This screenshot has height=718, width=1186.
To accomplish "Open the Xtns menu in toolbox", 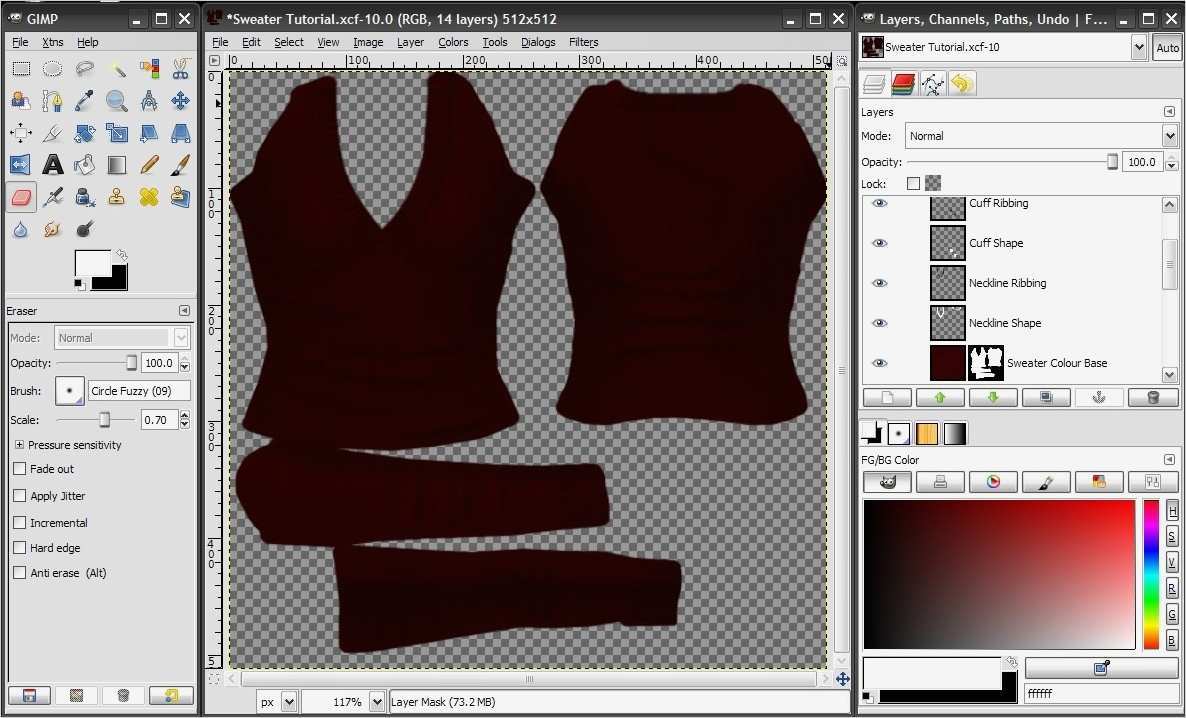I will (53, 42).
